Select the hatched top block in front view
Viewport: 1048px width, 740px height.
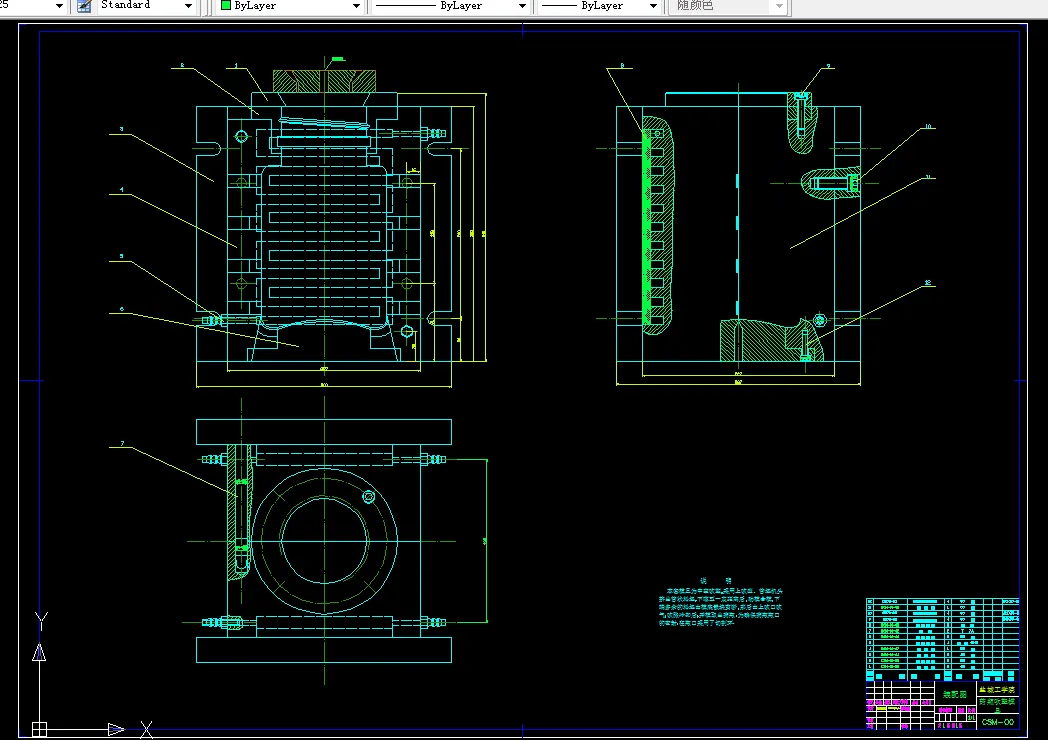[x=325, y=81]
